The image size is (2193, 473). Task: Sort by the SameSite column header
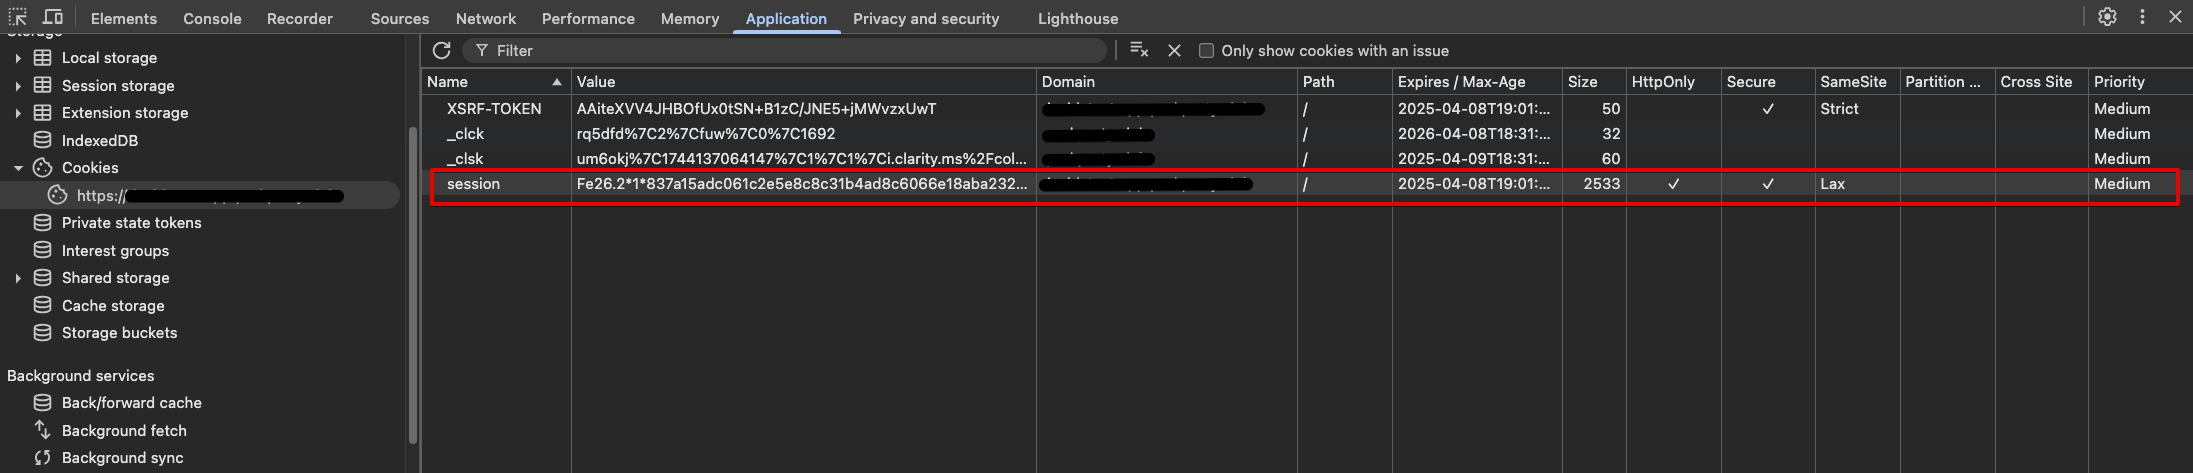[1857, 82]
